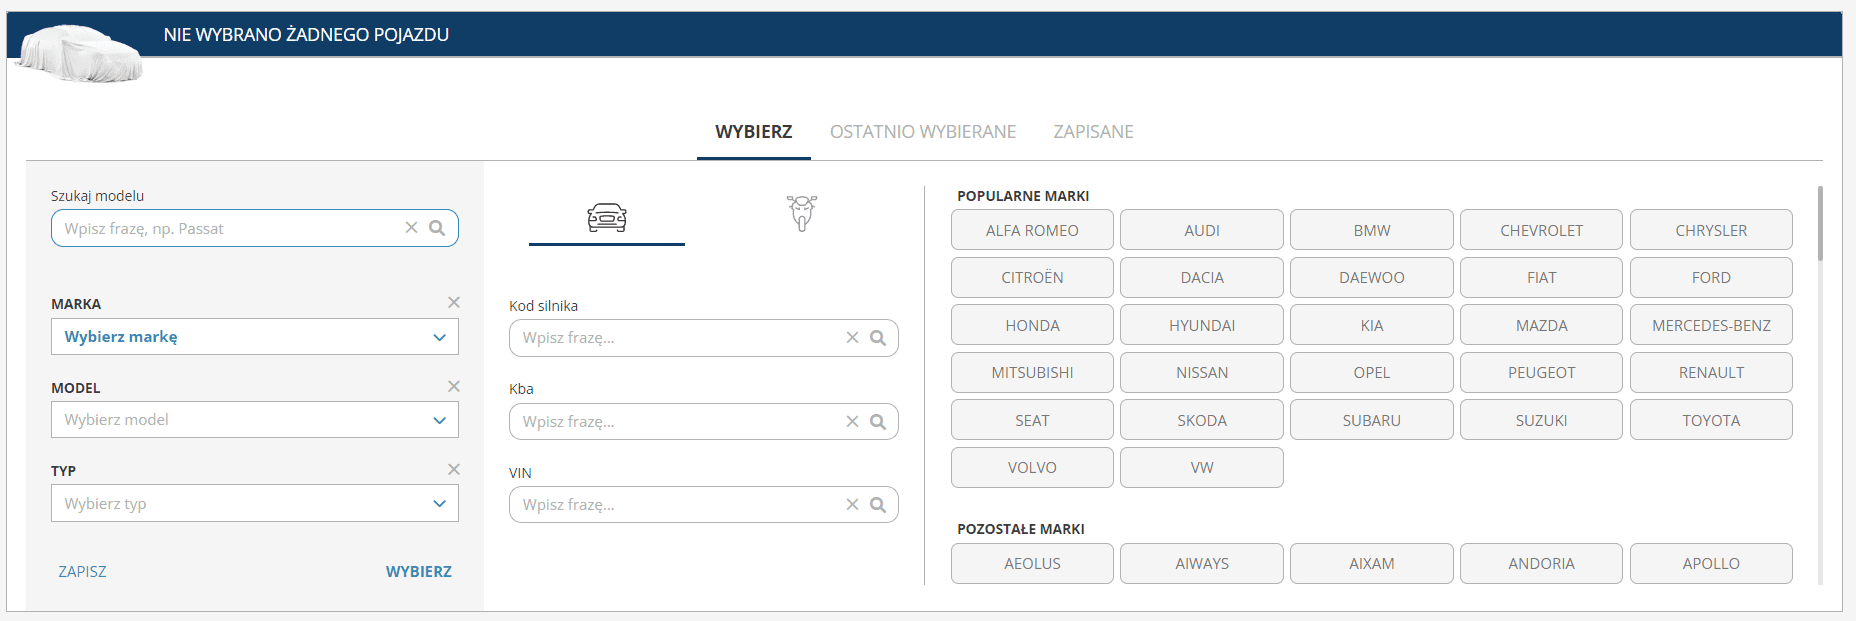1856x621 pixels.
Task: Clear the MARKA selection with X
Action: click(x=454, y=302)
